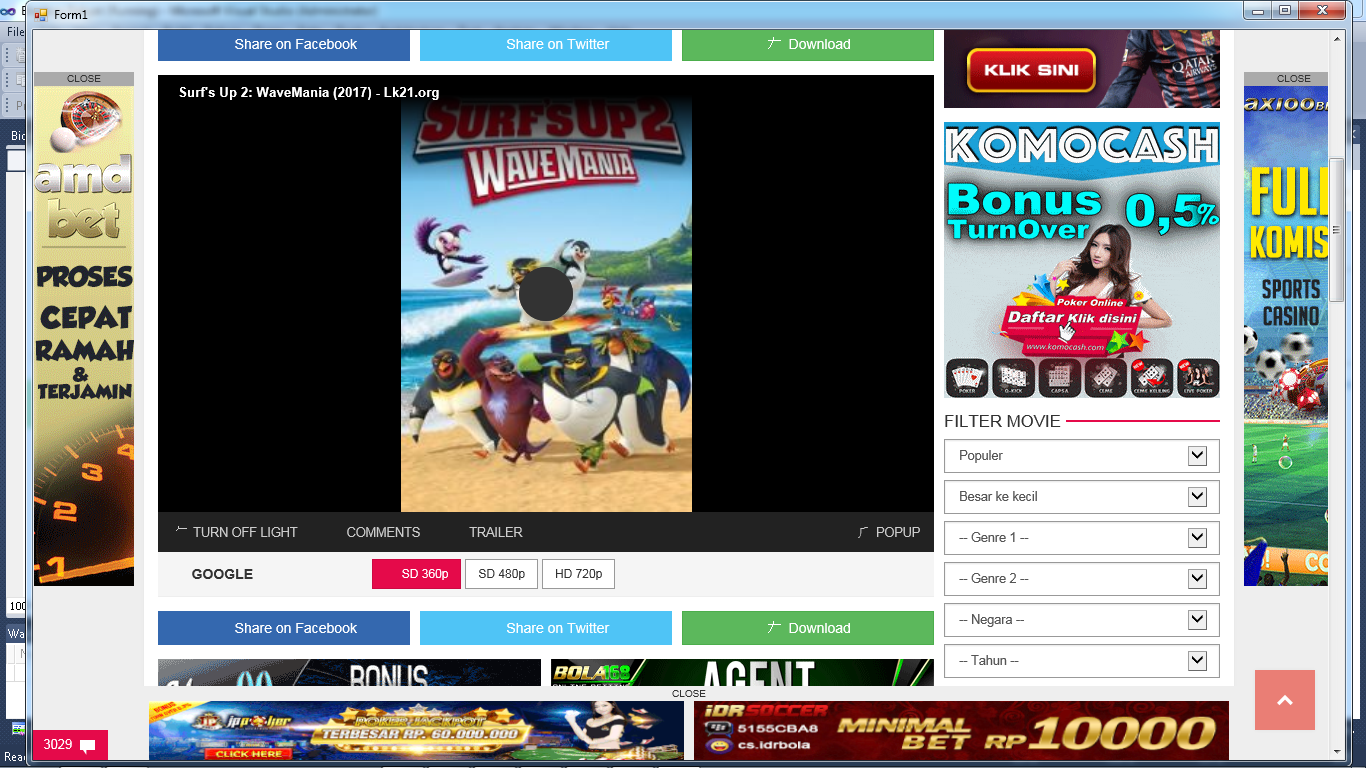
Task: Open the Tahun dropdown
Action: pos(1082,660)
